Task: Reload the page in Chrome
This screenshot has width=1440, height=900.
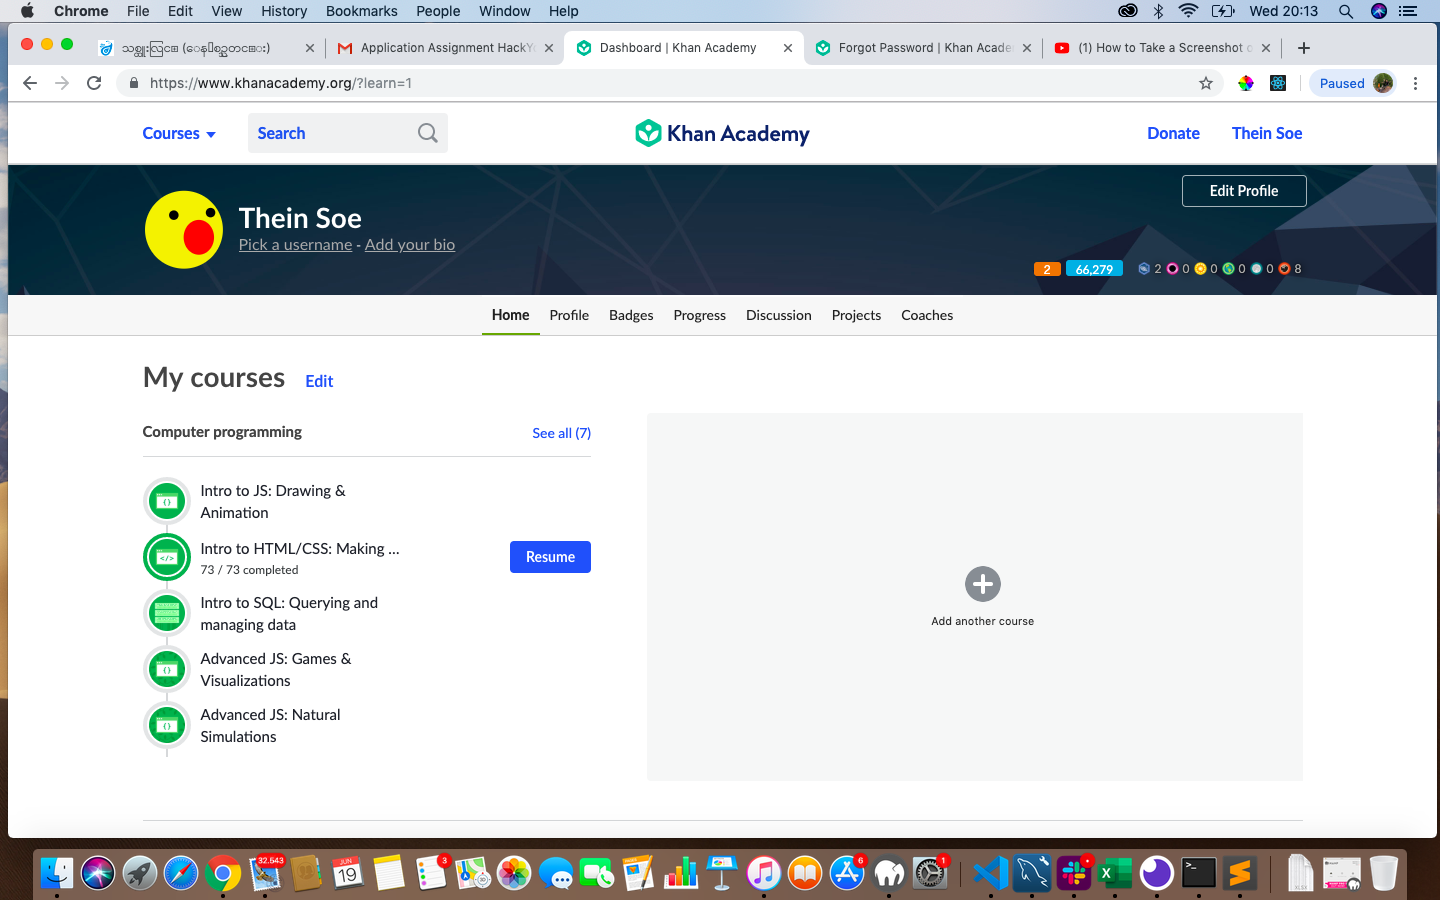Action: pos(94,83)
